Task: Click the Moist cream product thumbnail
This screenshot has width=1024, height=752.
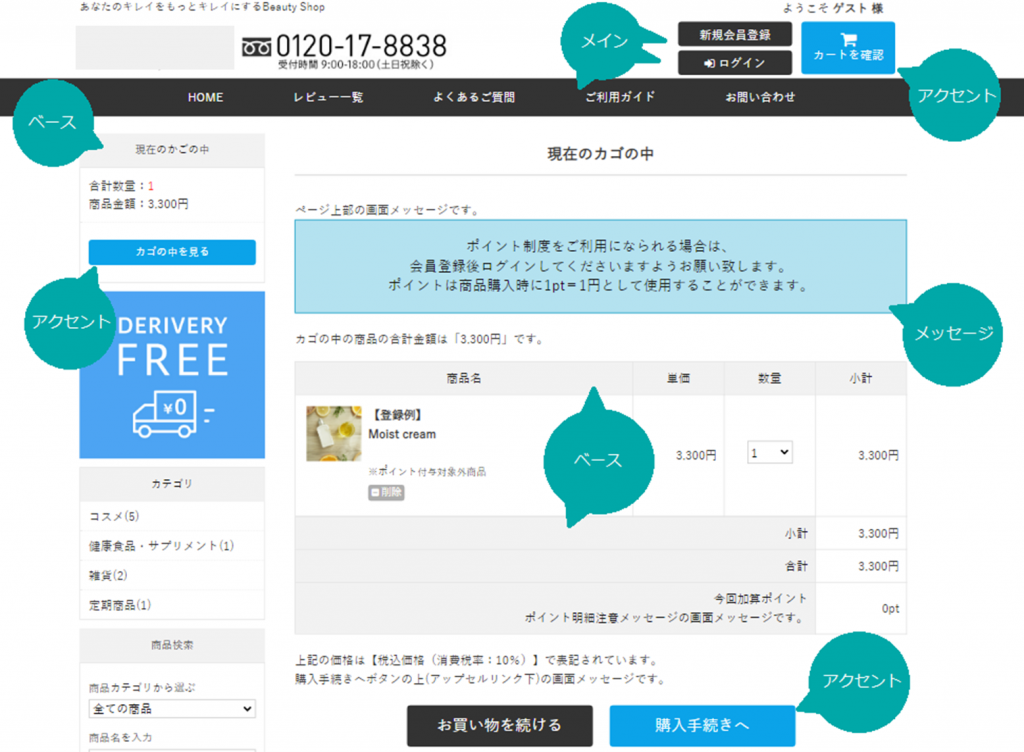Action: pos(334,433)
